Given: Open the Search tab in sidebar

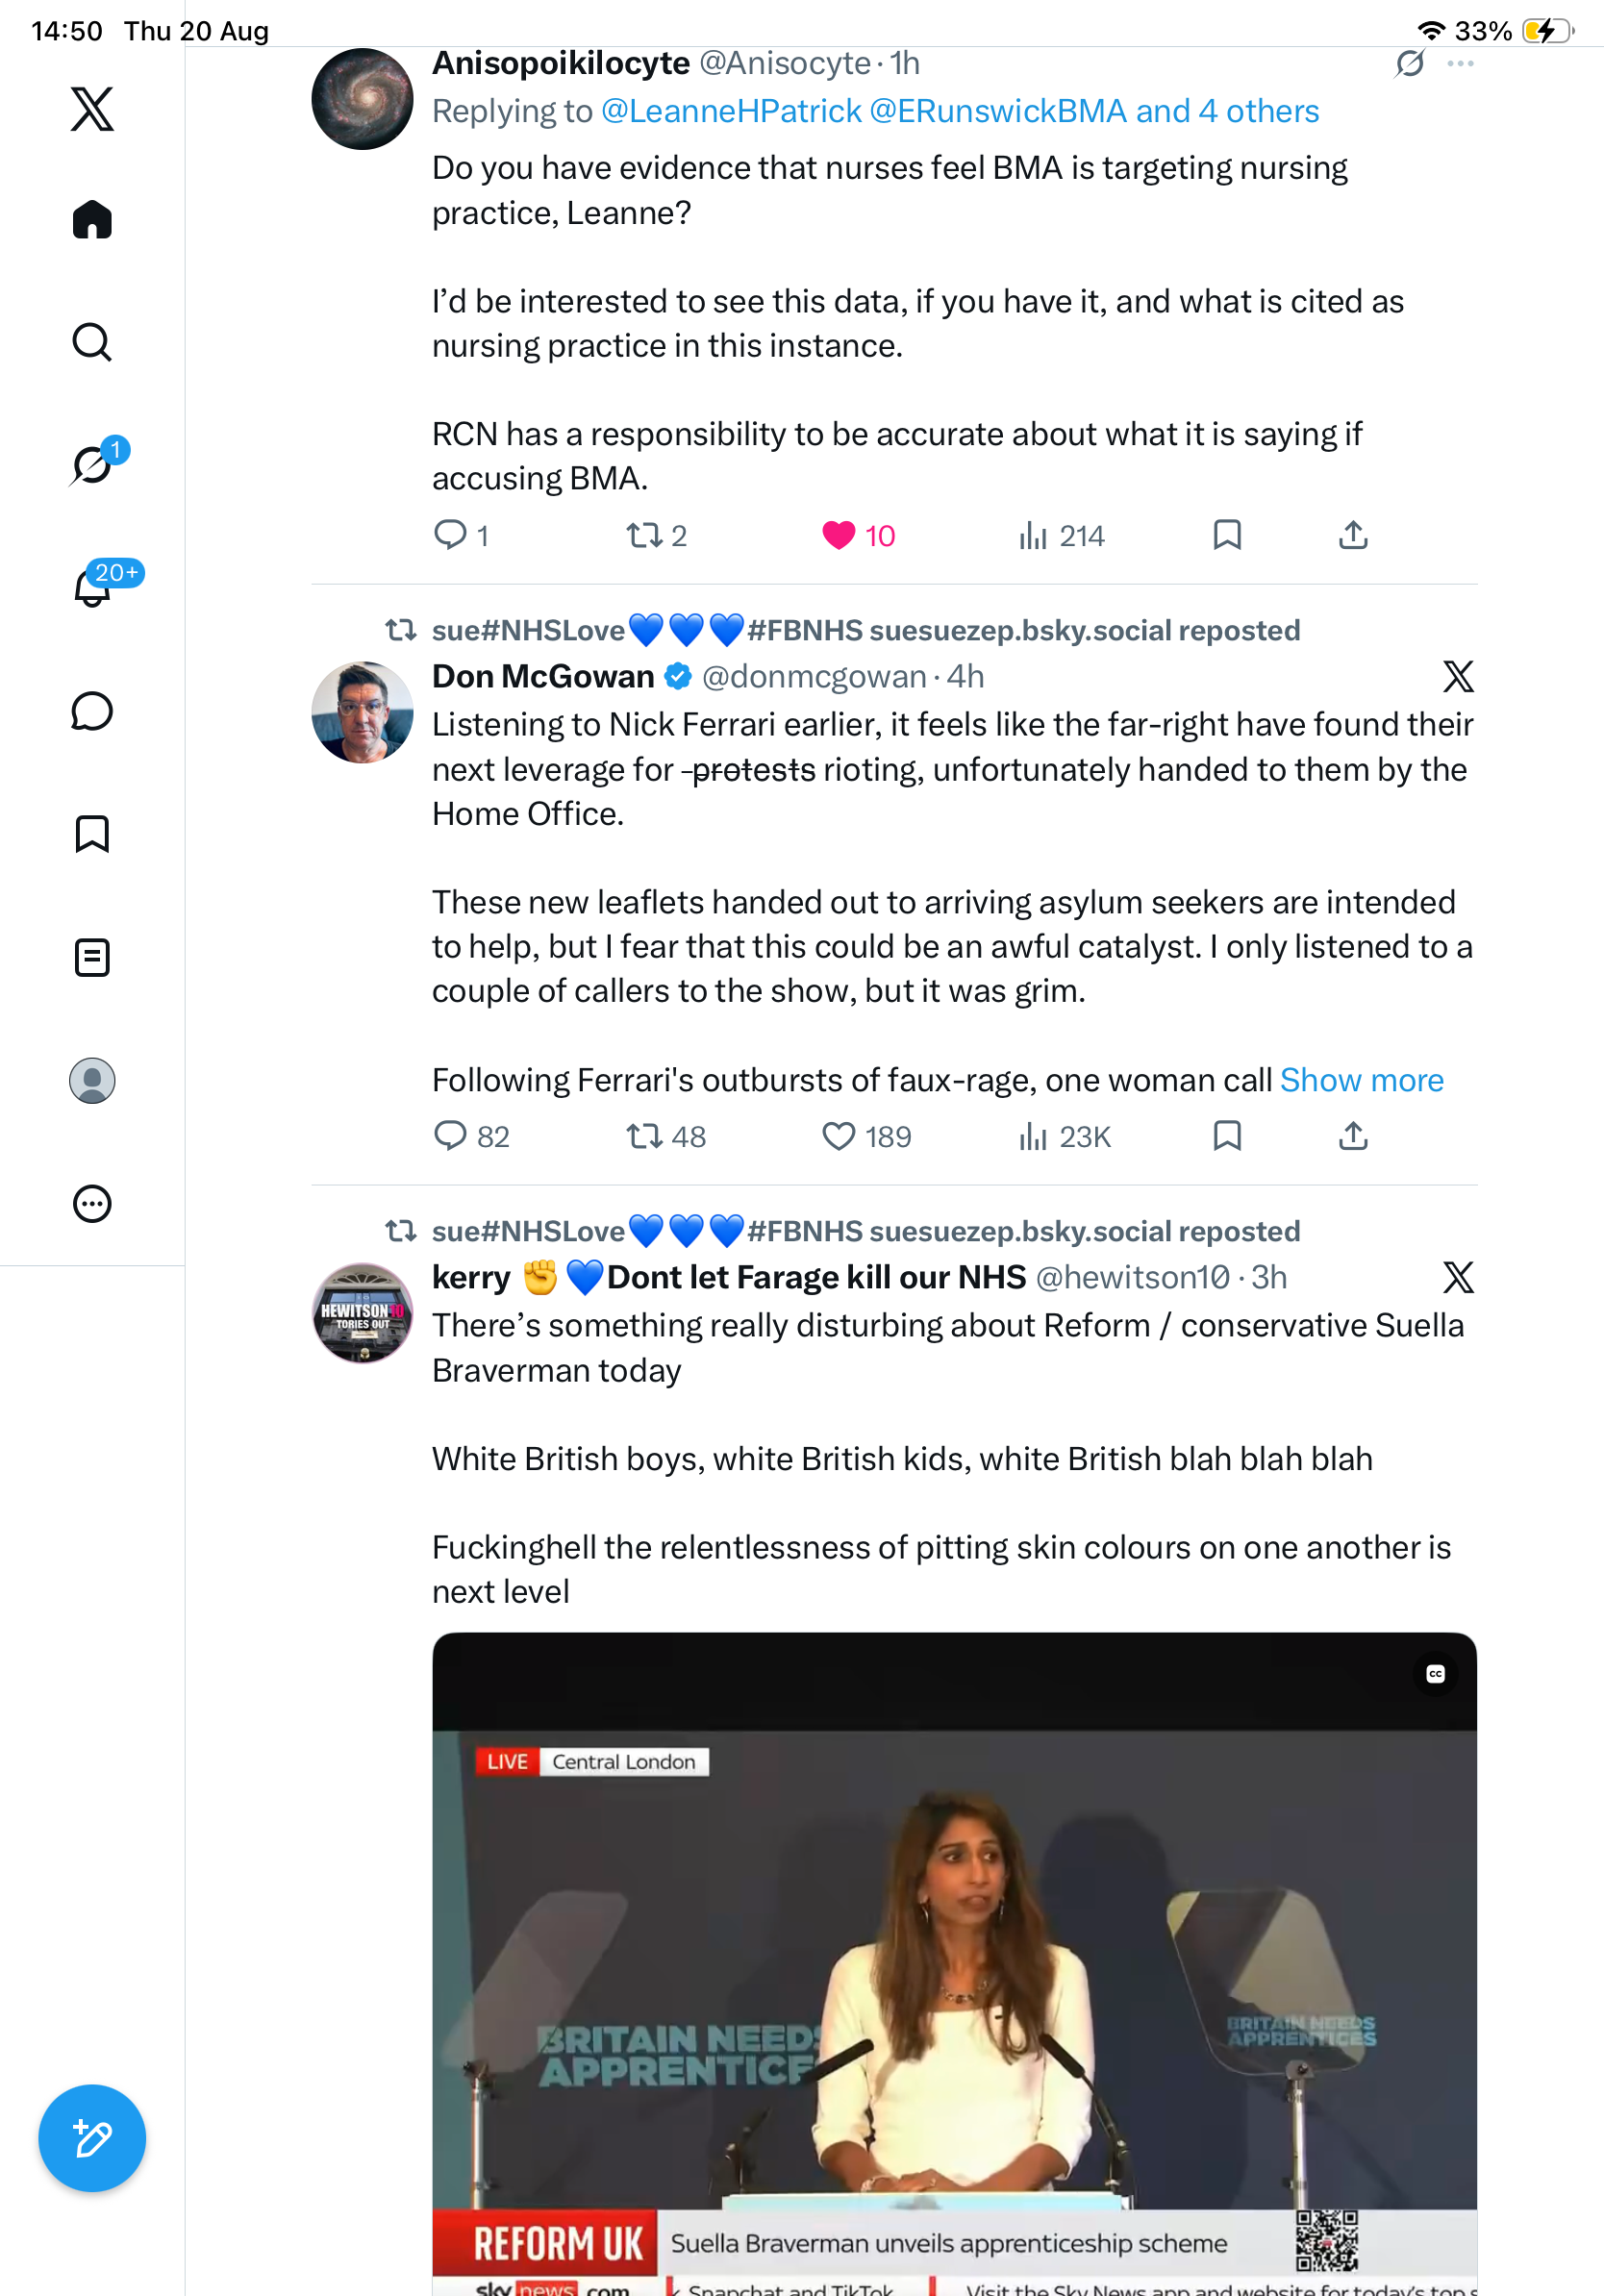Looking at the screenshot, I should pos(92,342).
